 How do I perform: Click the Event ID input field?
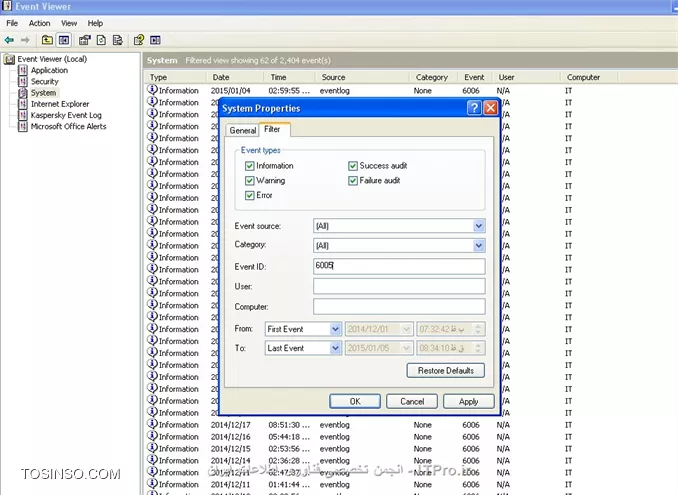click(x=399, y=266)
